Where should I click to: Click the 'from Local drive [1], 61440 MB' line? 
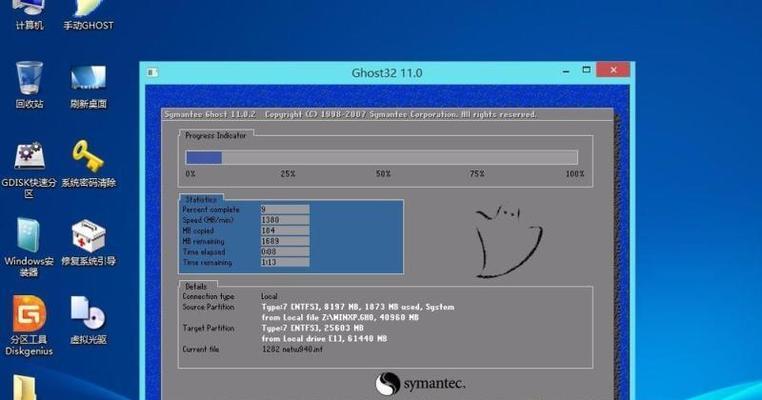tap(324, 339)
